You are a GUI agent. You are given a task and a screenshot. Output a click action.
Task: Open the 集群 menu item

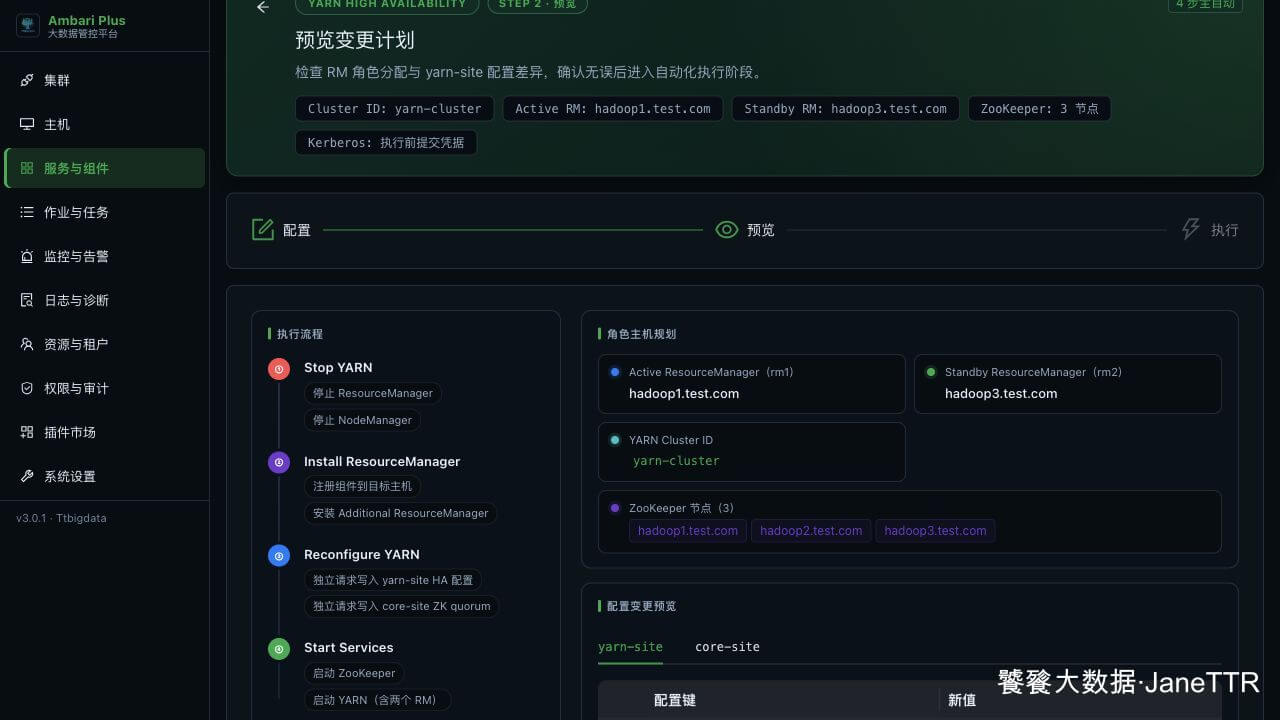point(105,80)
